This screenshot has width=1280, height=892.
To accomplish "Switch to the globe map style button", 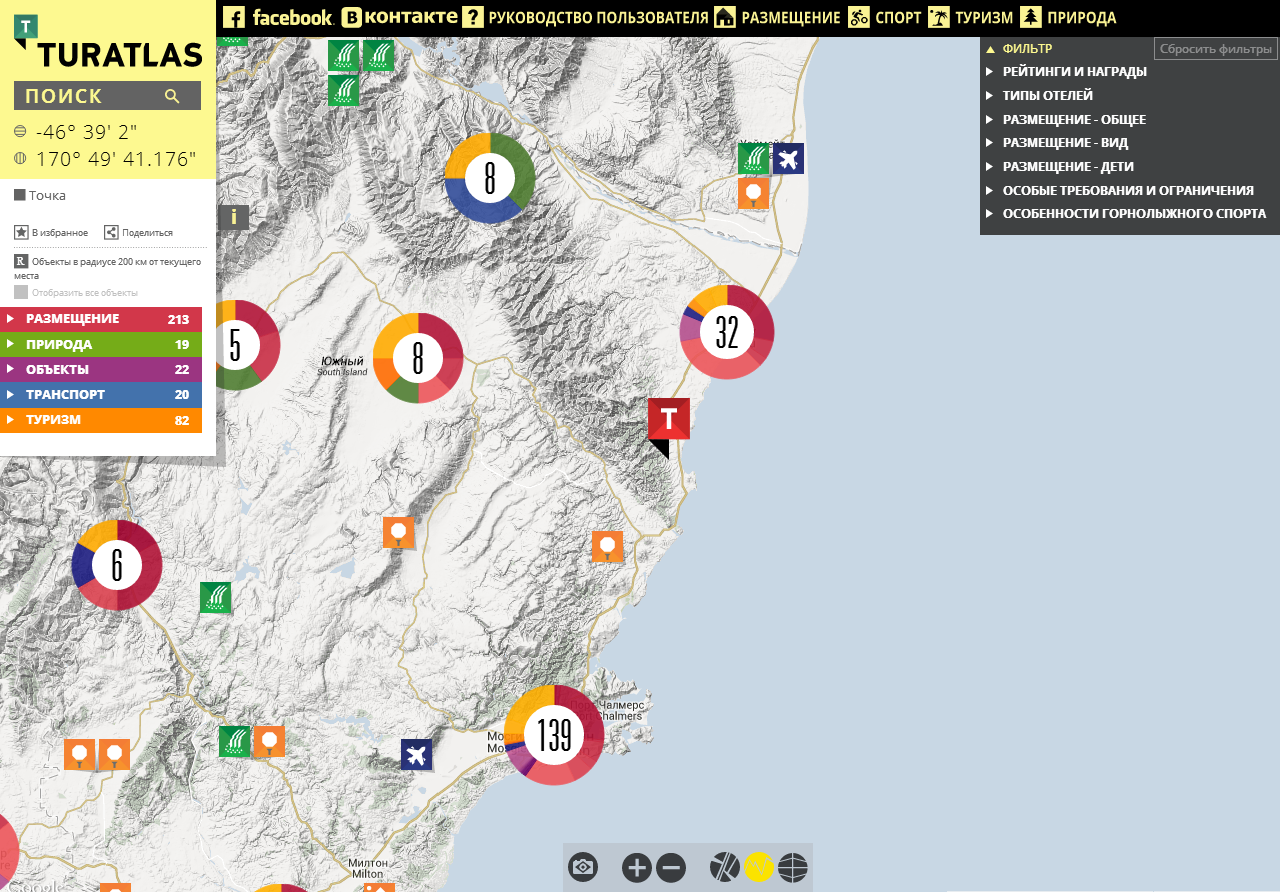I will tap(793, 867).
